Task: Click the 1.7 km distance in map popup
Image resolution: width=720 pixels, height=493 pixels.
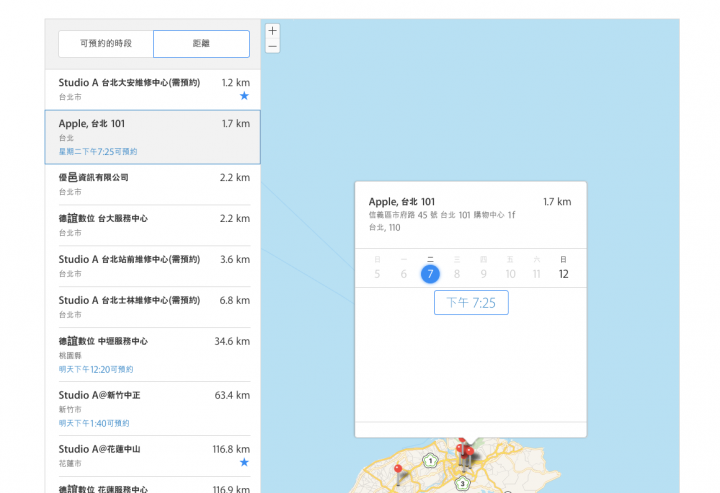Action: [557, 202]
